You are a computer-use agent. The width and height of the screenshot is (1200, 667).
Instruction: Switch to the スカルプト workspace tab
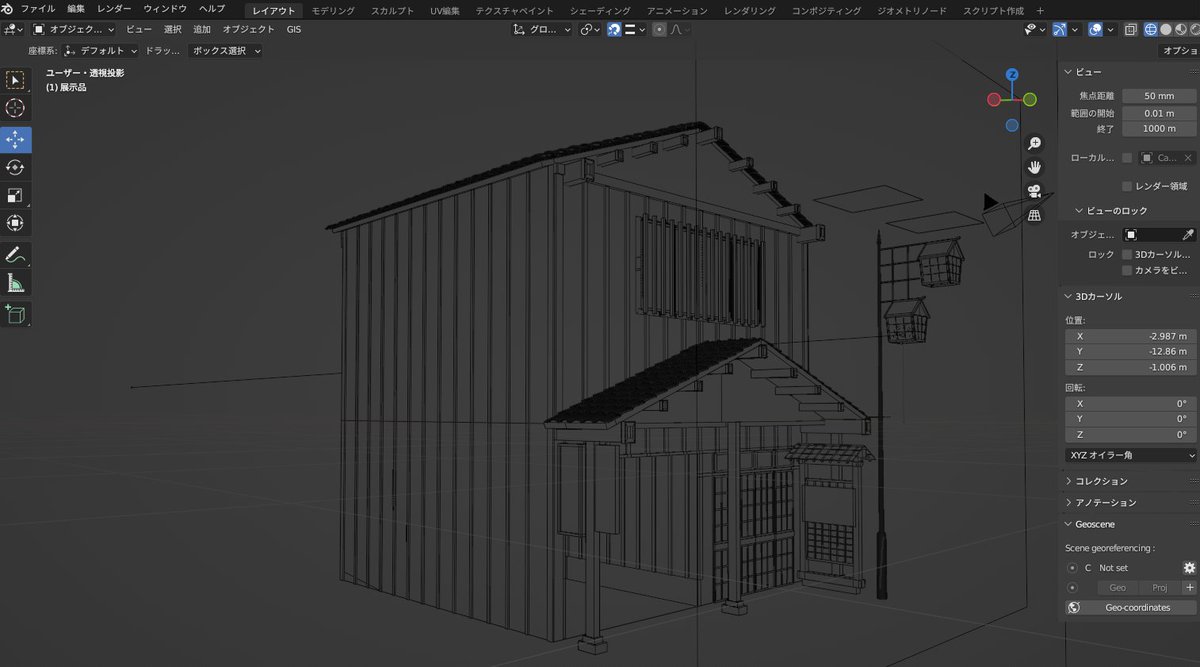[x=392, y=10]
